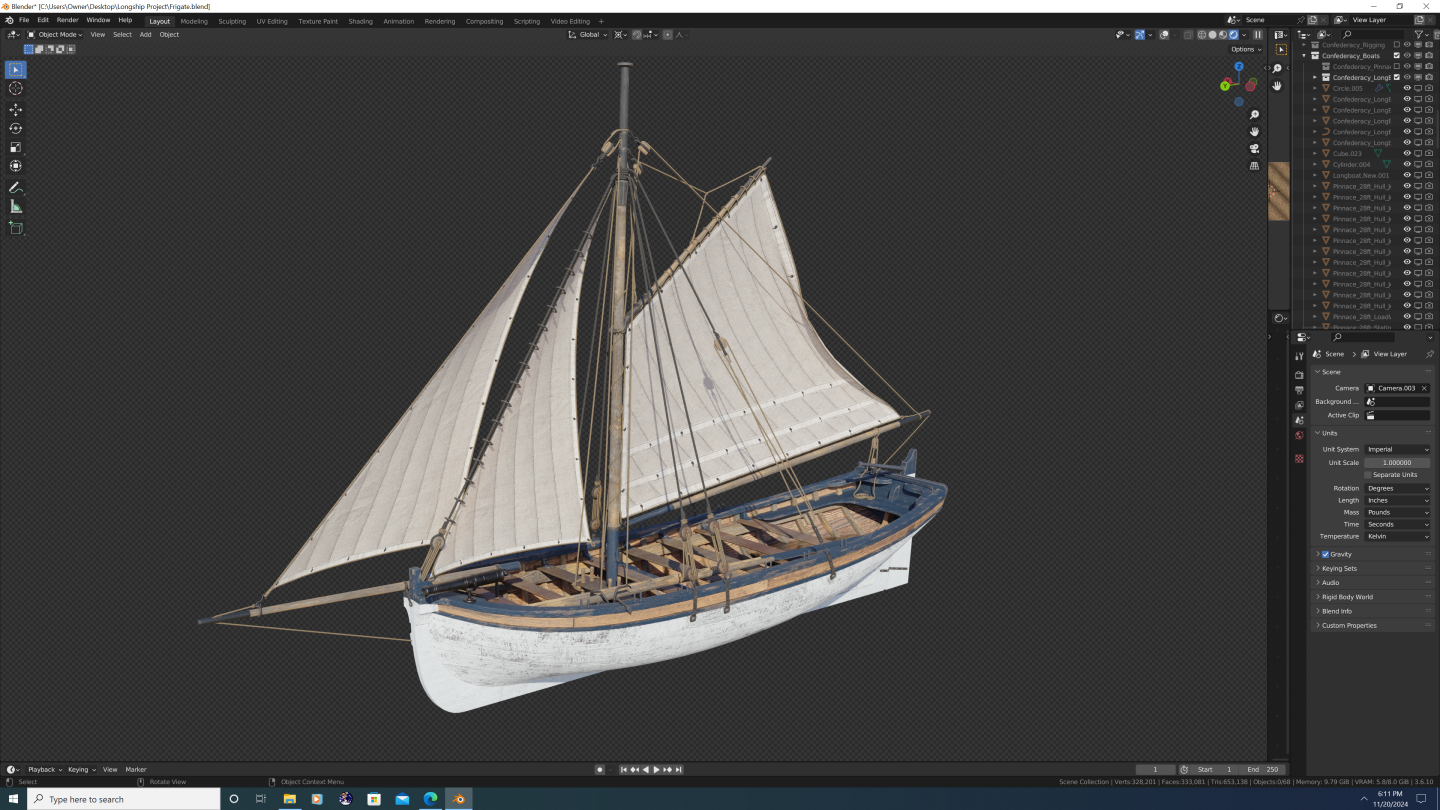Switch to the UV Editing workspace tab
This screenshot has width=1440, height=810.
[271, 21]
